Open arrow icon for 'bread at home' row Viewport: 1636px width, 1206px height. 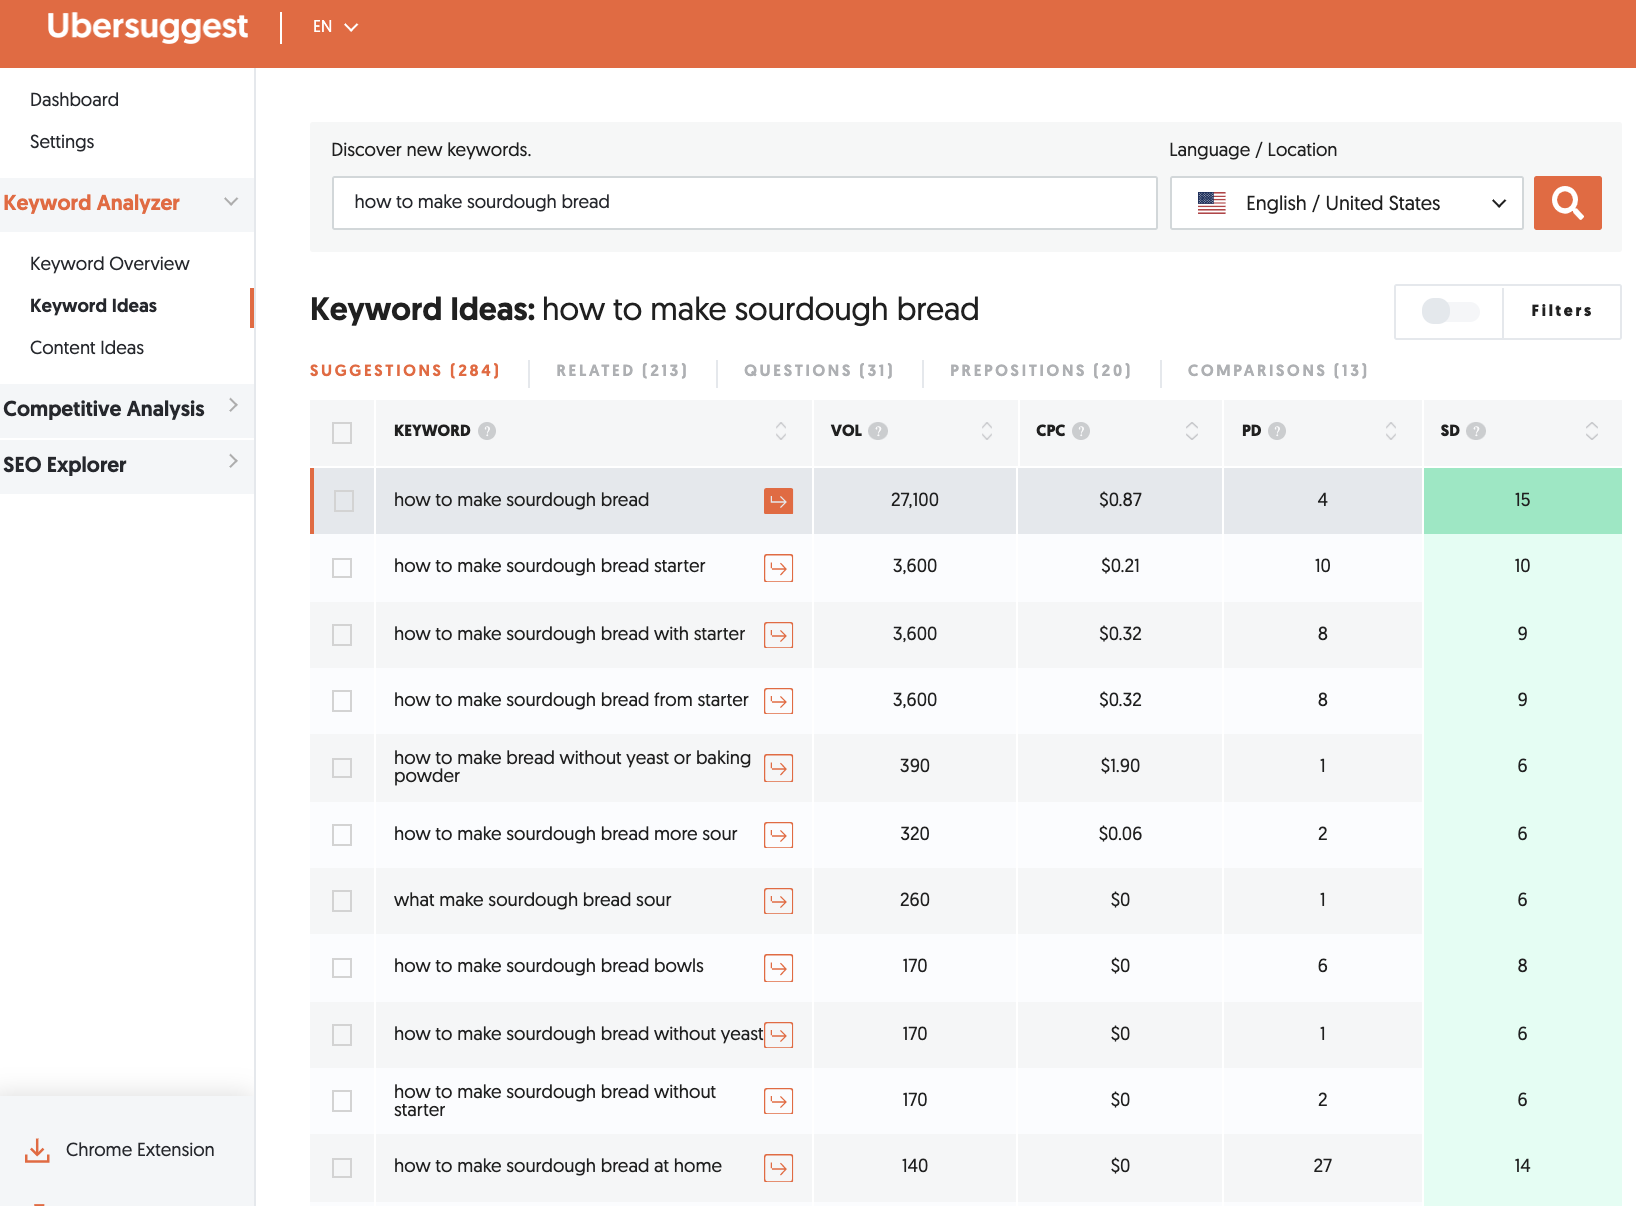point(778,1168)
